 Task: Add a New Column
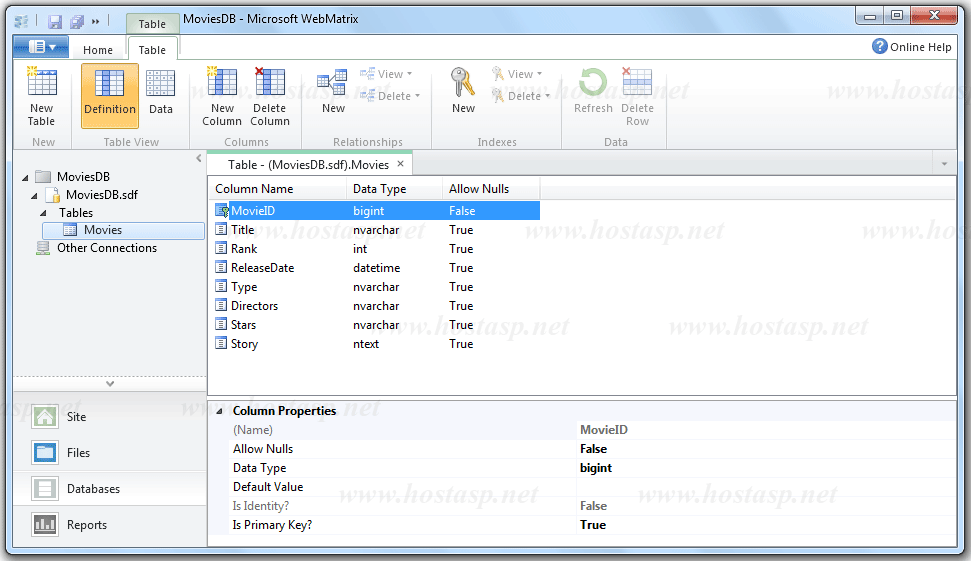click(x=222, y=97)
